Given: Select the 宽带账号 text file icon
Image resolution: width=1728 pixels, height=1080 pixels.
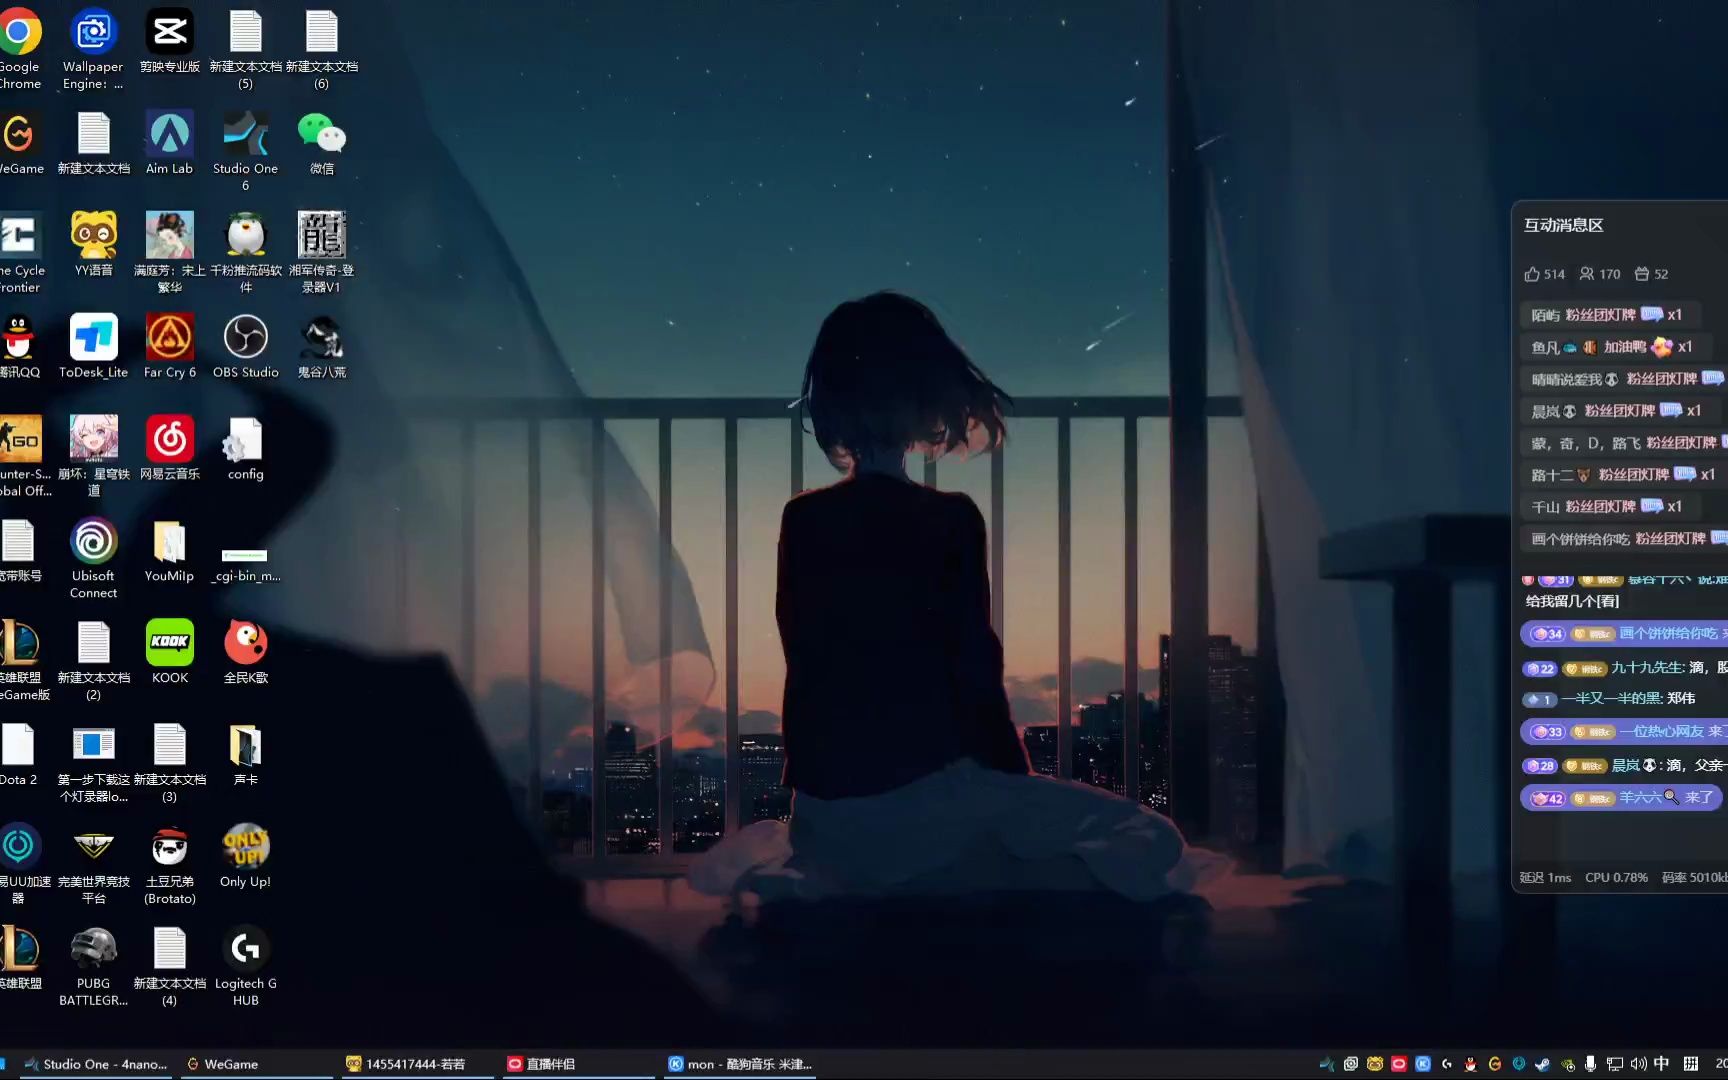Looking at the screenshot, I should [19, 551].
